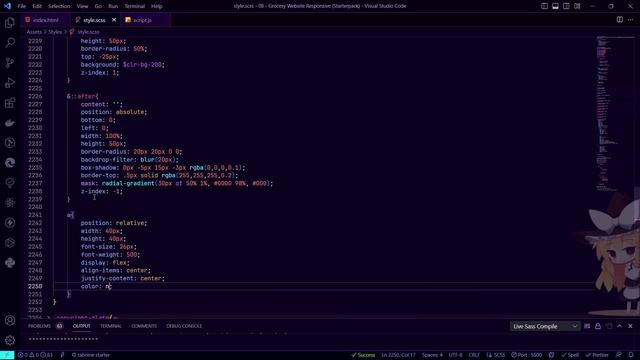
Task: Open the Extensions view
Action: [10, 102]
